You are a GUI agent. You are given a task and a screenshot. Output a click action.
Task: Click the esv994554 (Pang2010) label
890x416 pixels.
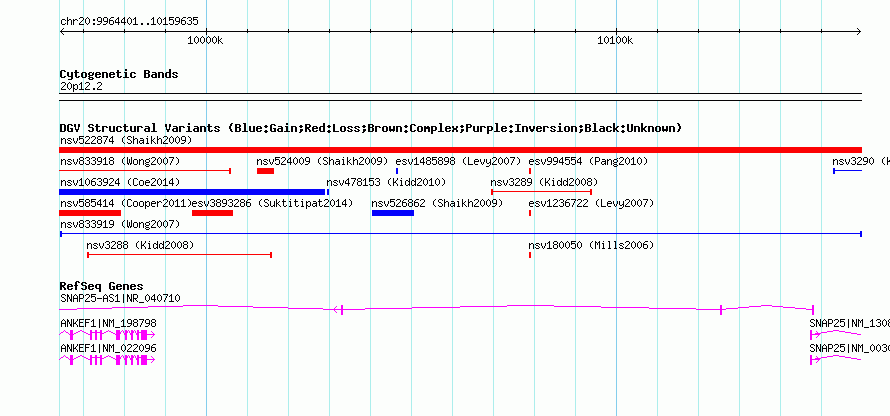point(588,162)
